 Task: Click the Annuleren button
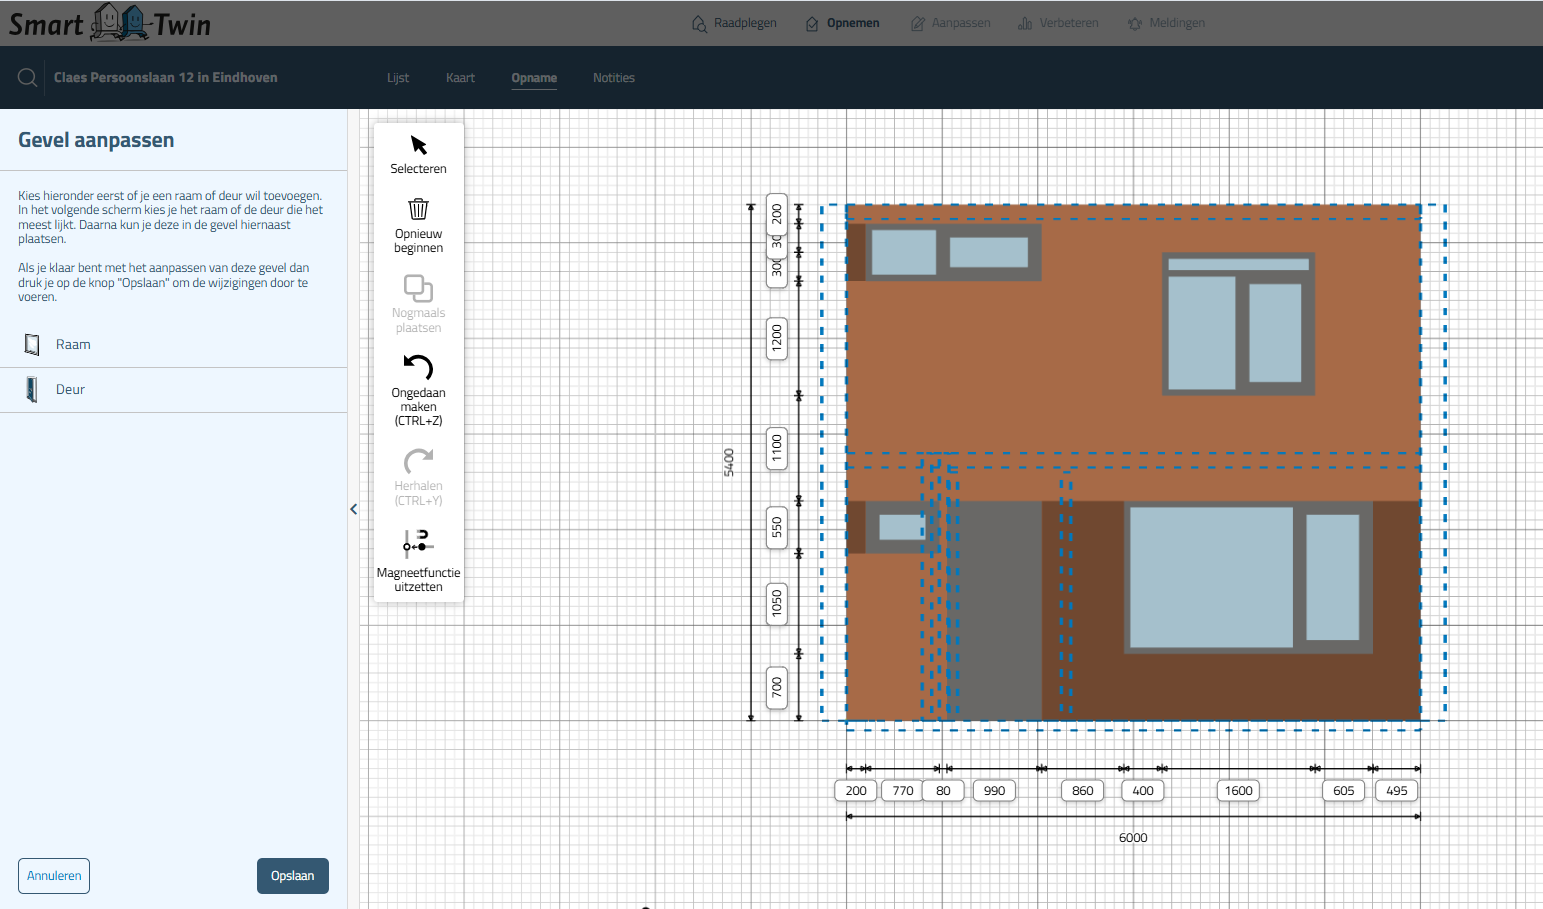click(x=54, y=876)
